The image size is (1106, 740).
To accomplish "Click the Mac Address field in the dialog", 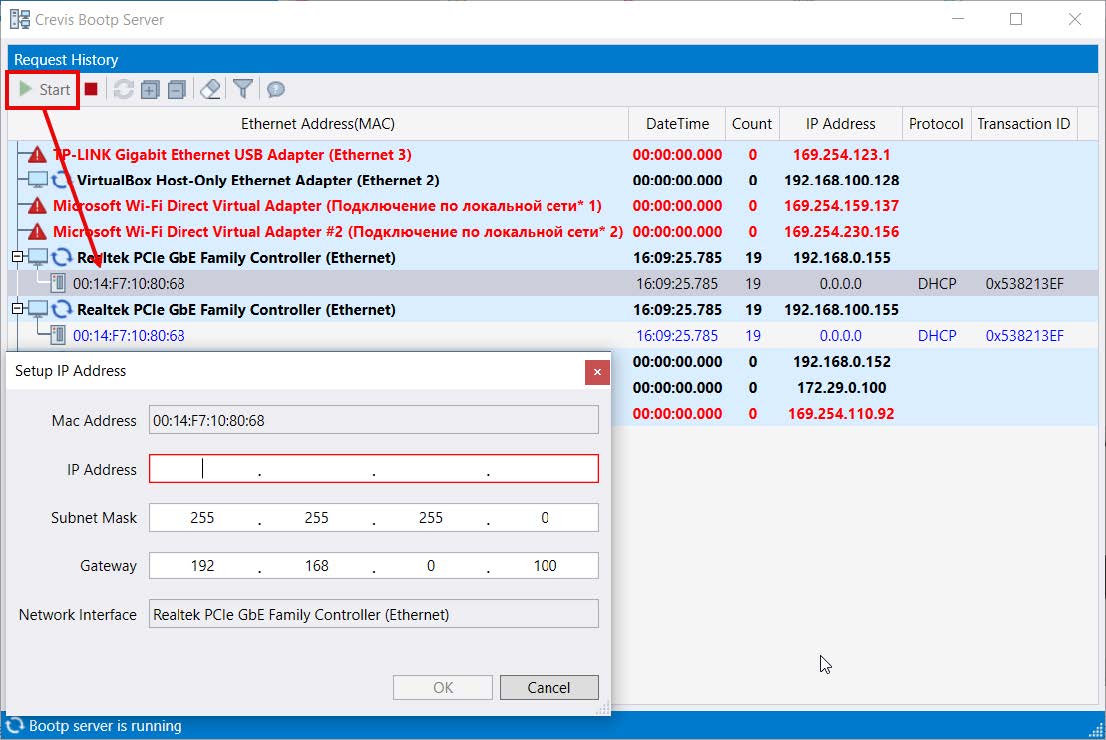I will click(x=374, y=420).
